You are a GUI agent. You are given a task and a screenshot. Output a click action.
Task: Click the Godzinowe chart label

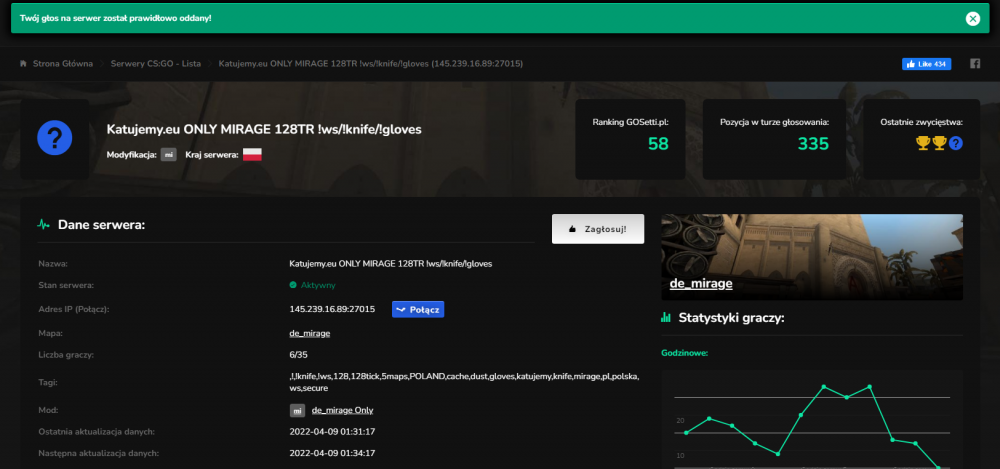coord(685,352)
